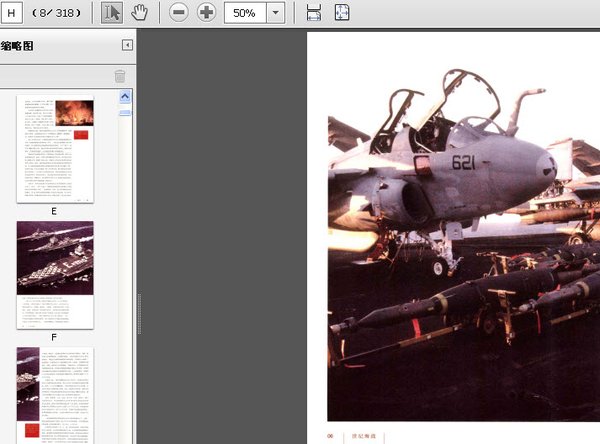This screenshot has height=444, width=600.
Task: Click the H page label box
Action: point(11,13)
